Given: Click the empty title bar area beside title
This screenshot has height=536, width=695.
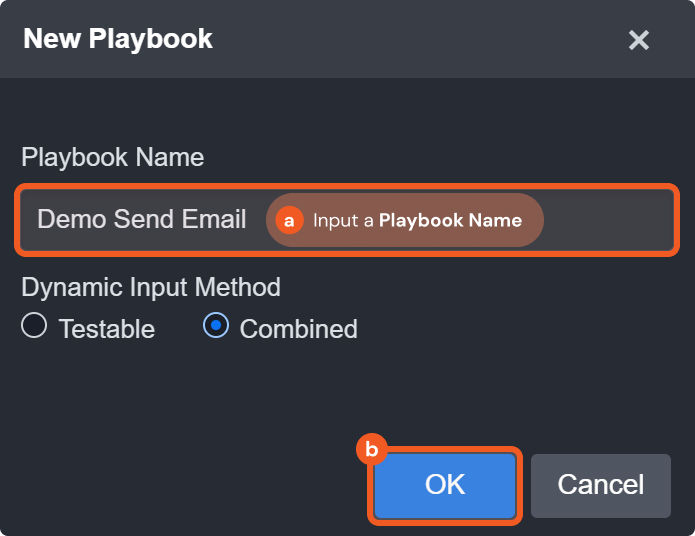Looking at the screenshot, I should coord(420,39).
